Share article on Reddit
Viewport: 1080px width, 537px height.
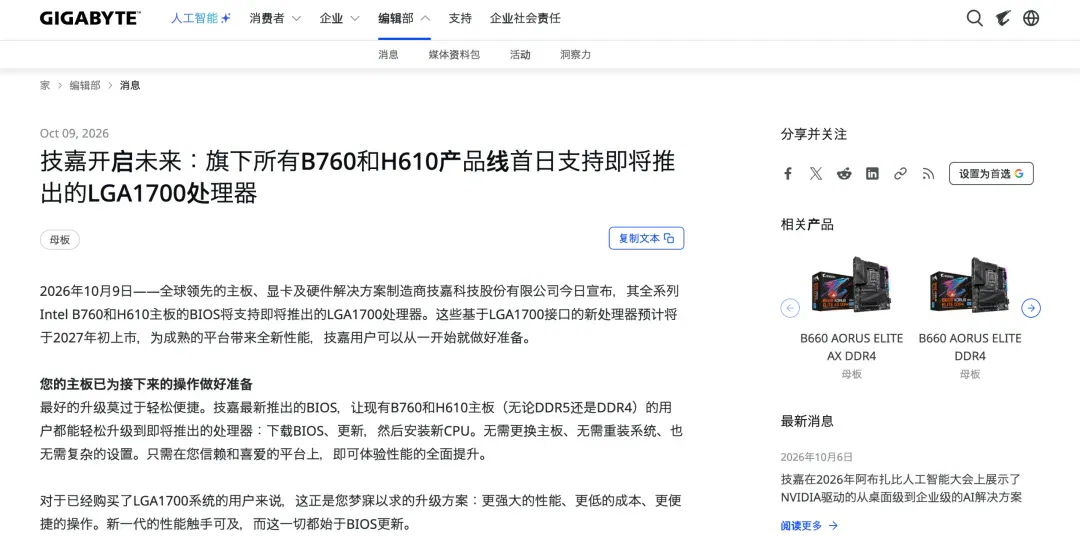pos(844,173)
